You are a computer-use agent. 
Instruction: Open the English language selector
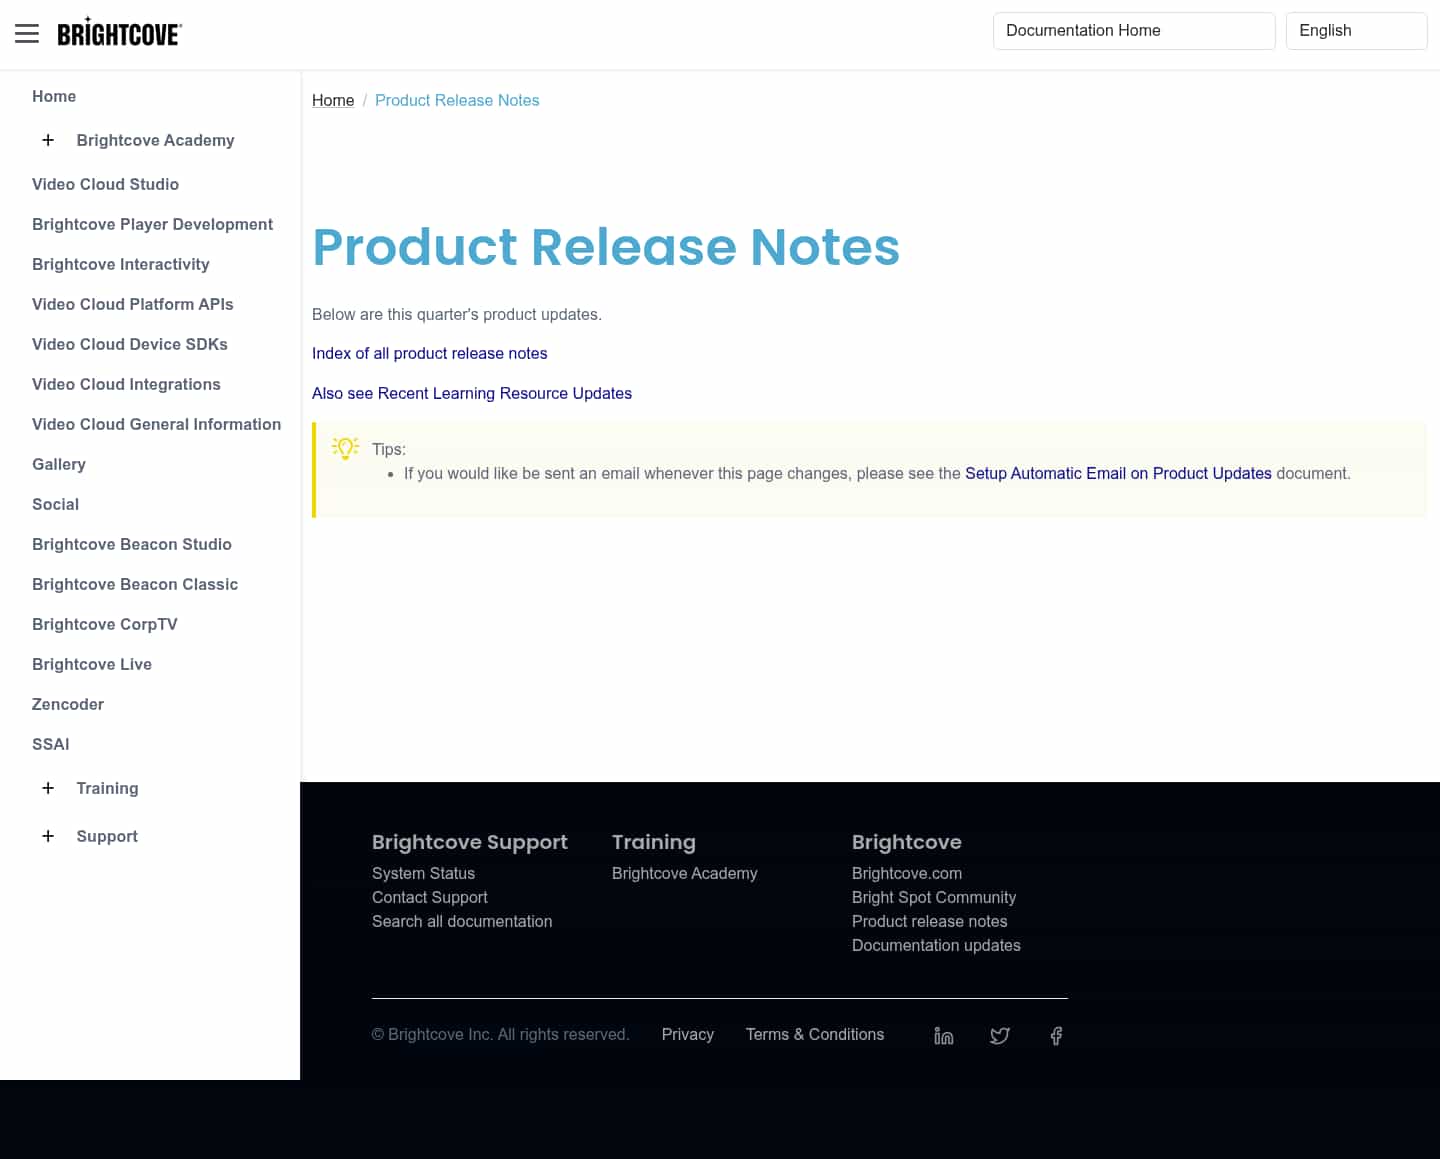click(1356, 31)
